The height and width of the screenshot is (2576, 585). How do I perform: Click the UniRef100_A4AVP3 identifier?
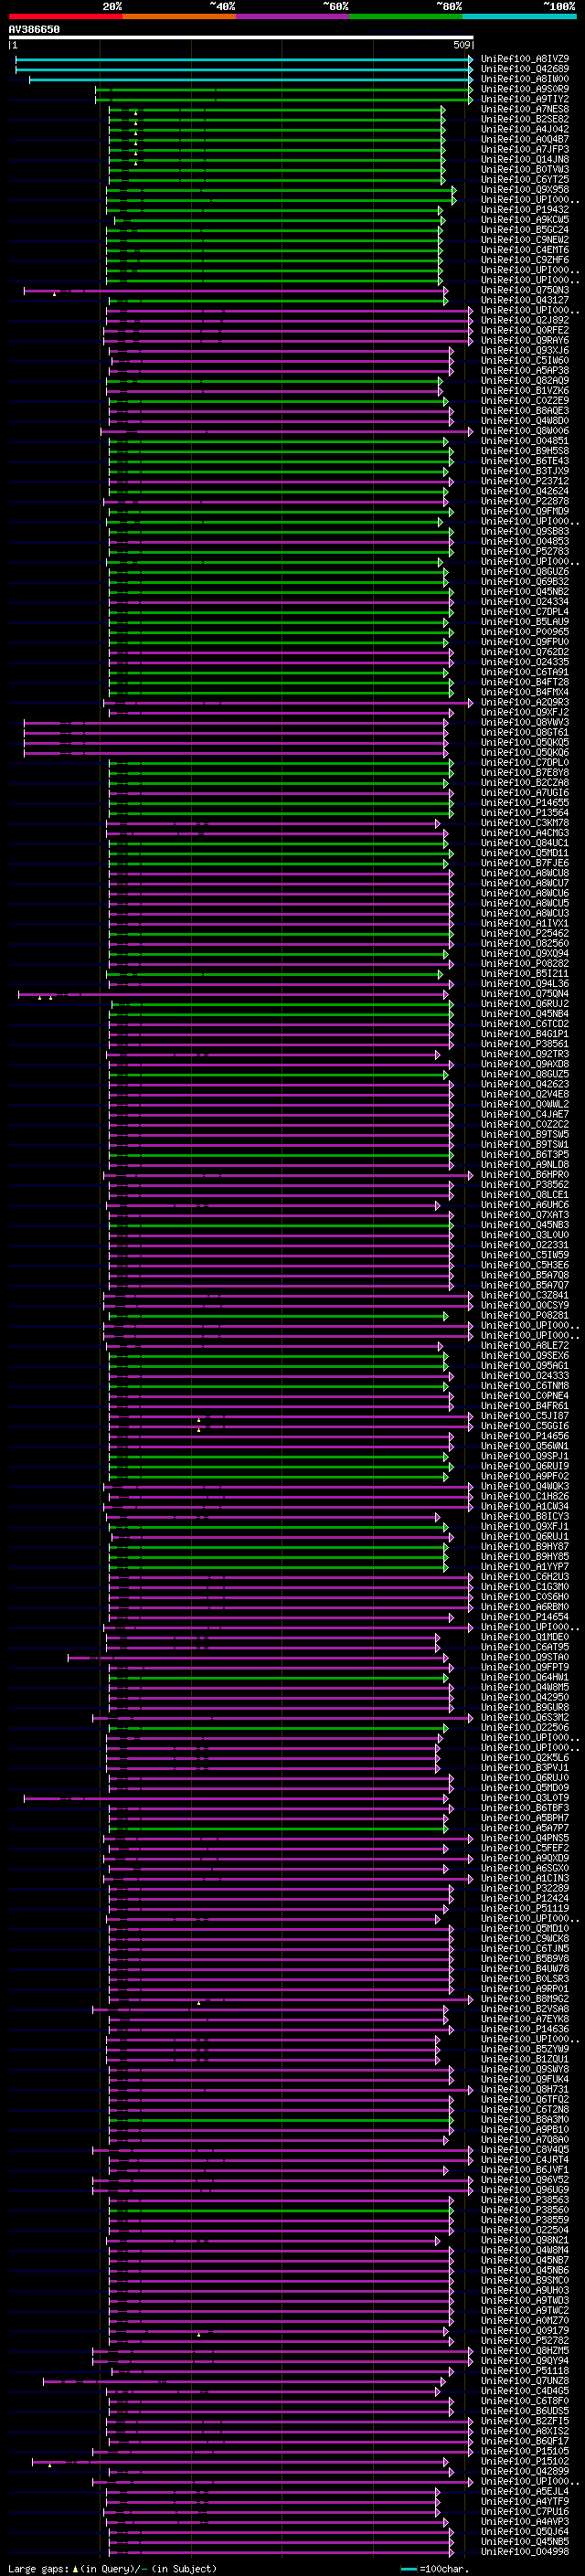tap(525, 2522)
